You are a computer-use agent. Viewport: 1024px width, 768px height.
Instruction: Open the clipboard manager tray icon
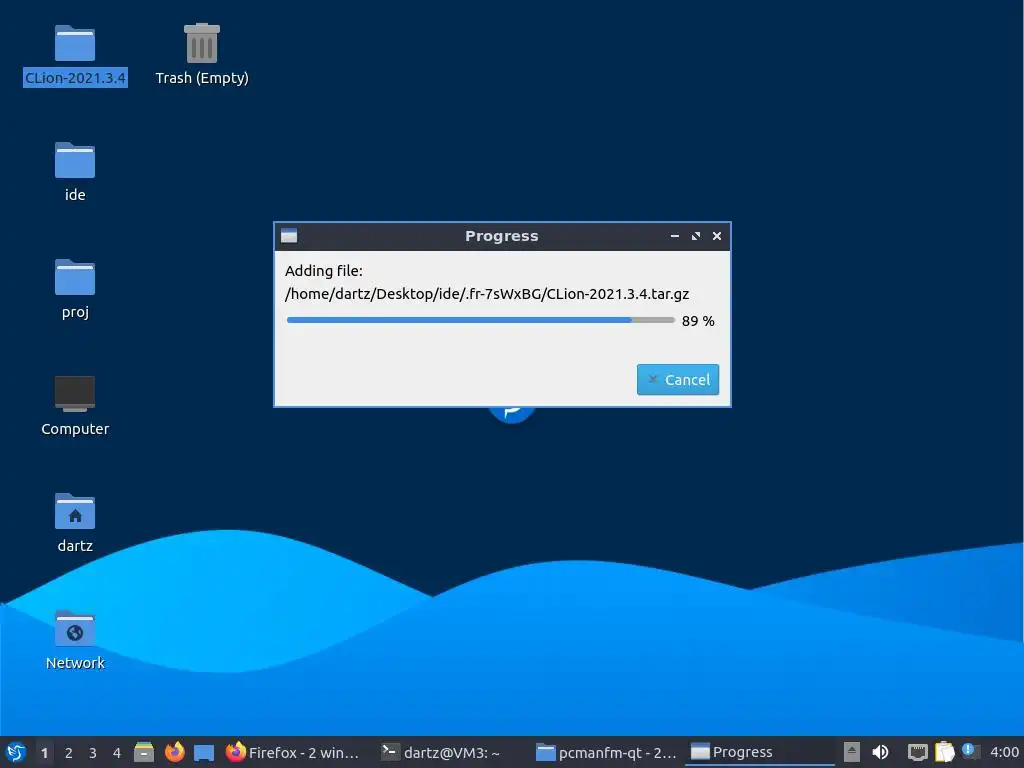tap(944, 752)
